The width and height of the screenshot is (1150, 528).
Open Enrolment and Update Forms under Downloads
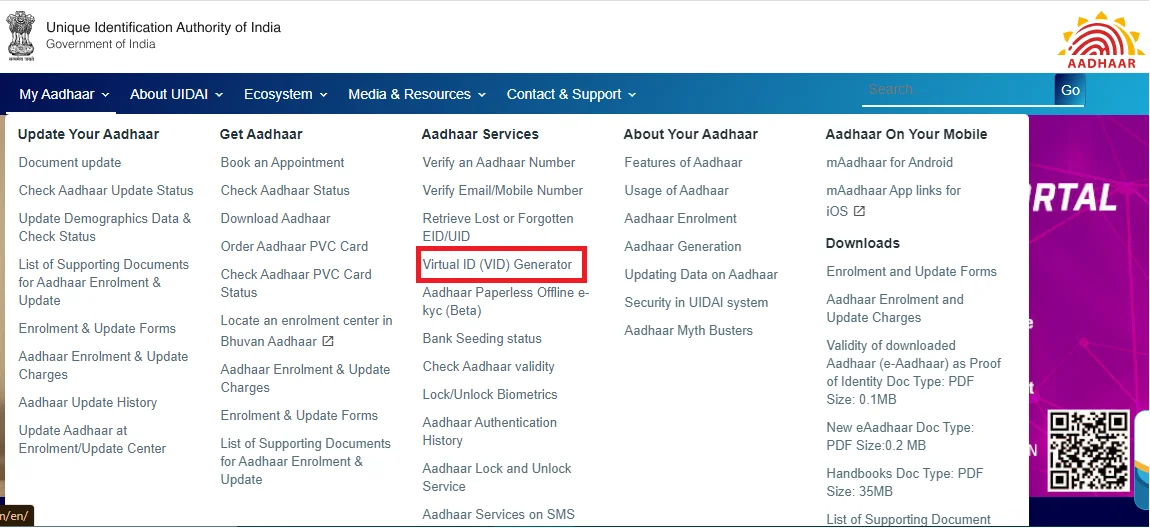[x=912, y=271]
